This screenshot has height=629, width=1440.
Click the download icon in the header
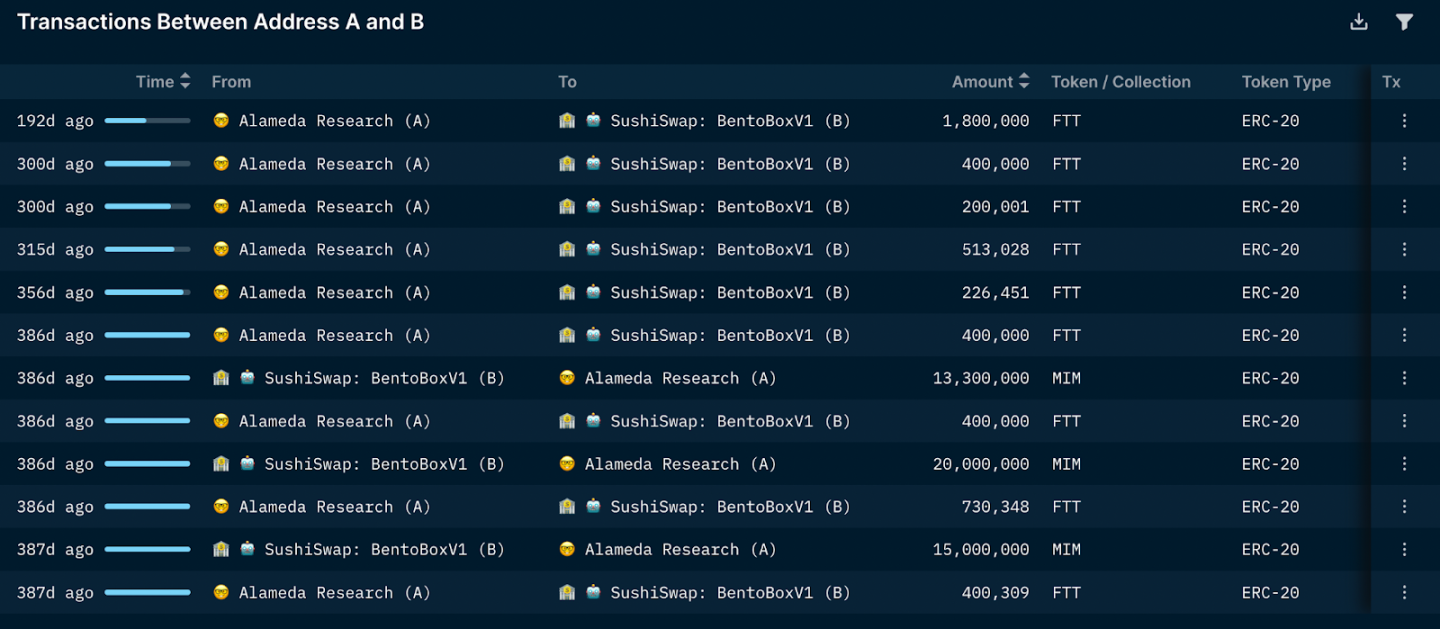coord(1358,22)
